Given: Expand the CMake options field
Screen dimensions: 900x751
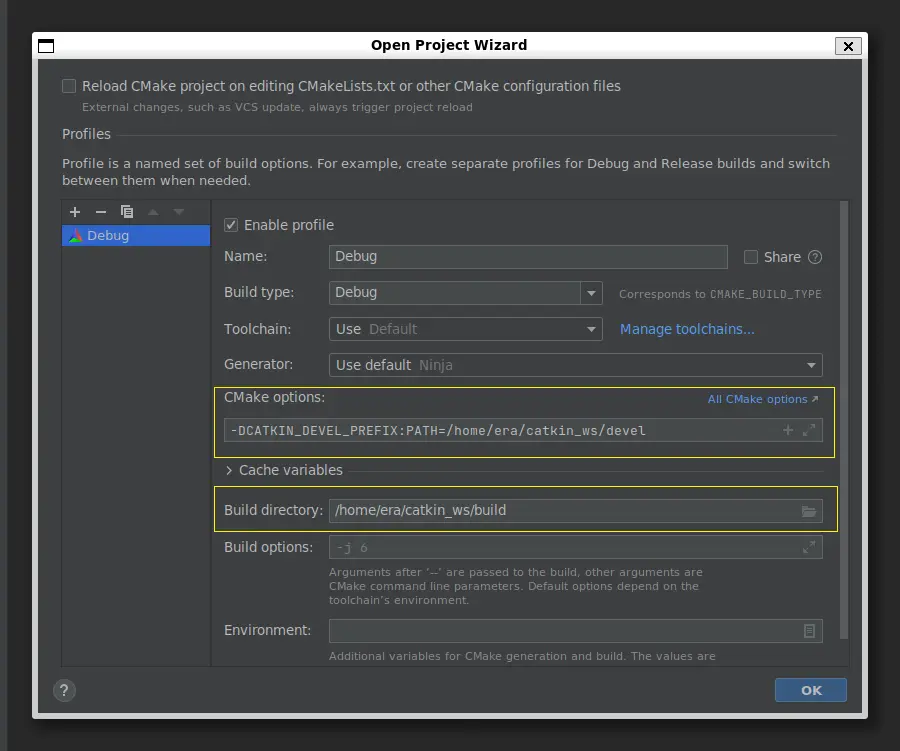Looking at the screenshot, I should (x=809, y=431).
